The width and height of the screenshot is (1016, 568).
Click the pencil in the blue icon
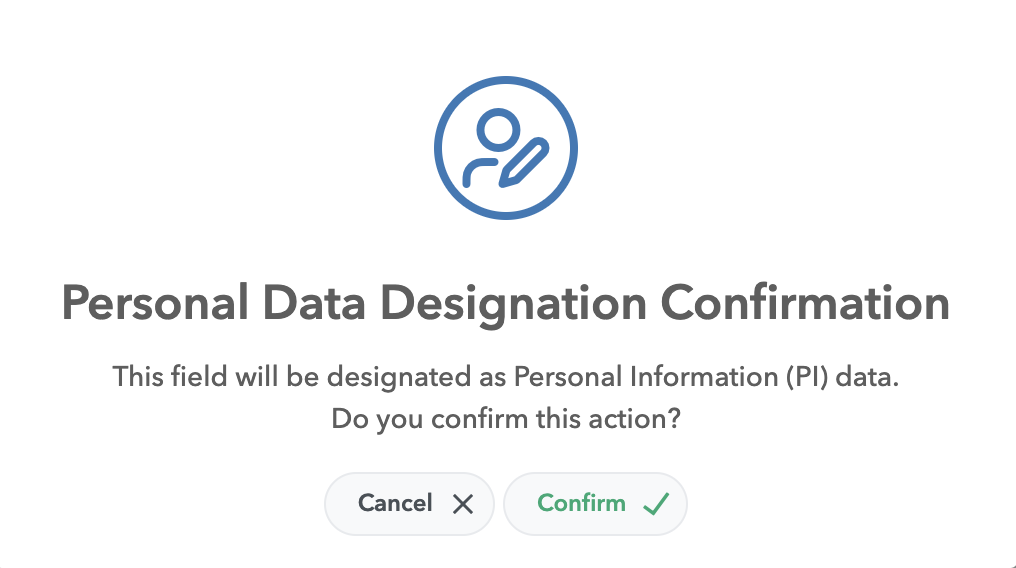(x=524, y=163)
